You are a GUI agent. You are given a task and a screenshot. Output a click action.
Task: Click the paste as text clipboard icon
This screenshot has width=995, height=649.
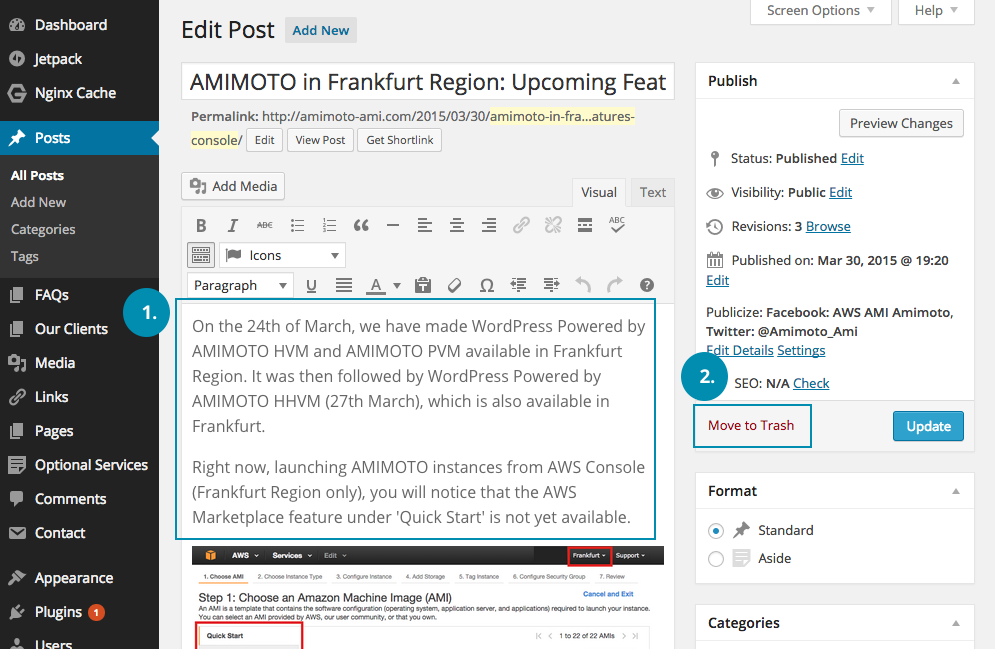click(x=422, y=285)
